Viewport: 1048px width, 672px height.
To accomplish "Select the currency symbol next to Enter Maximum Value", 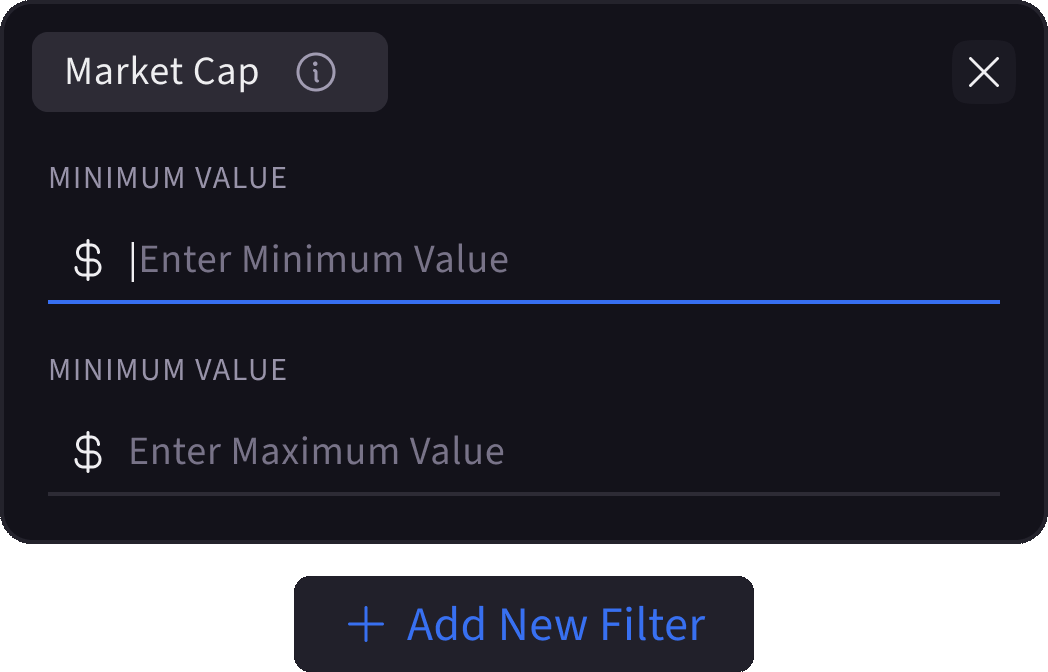I will pos(90,450).
